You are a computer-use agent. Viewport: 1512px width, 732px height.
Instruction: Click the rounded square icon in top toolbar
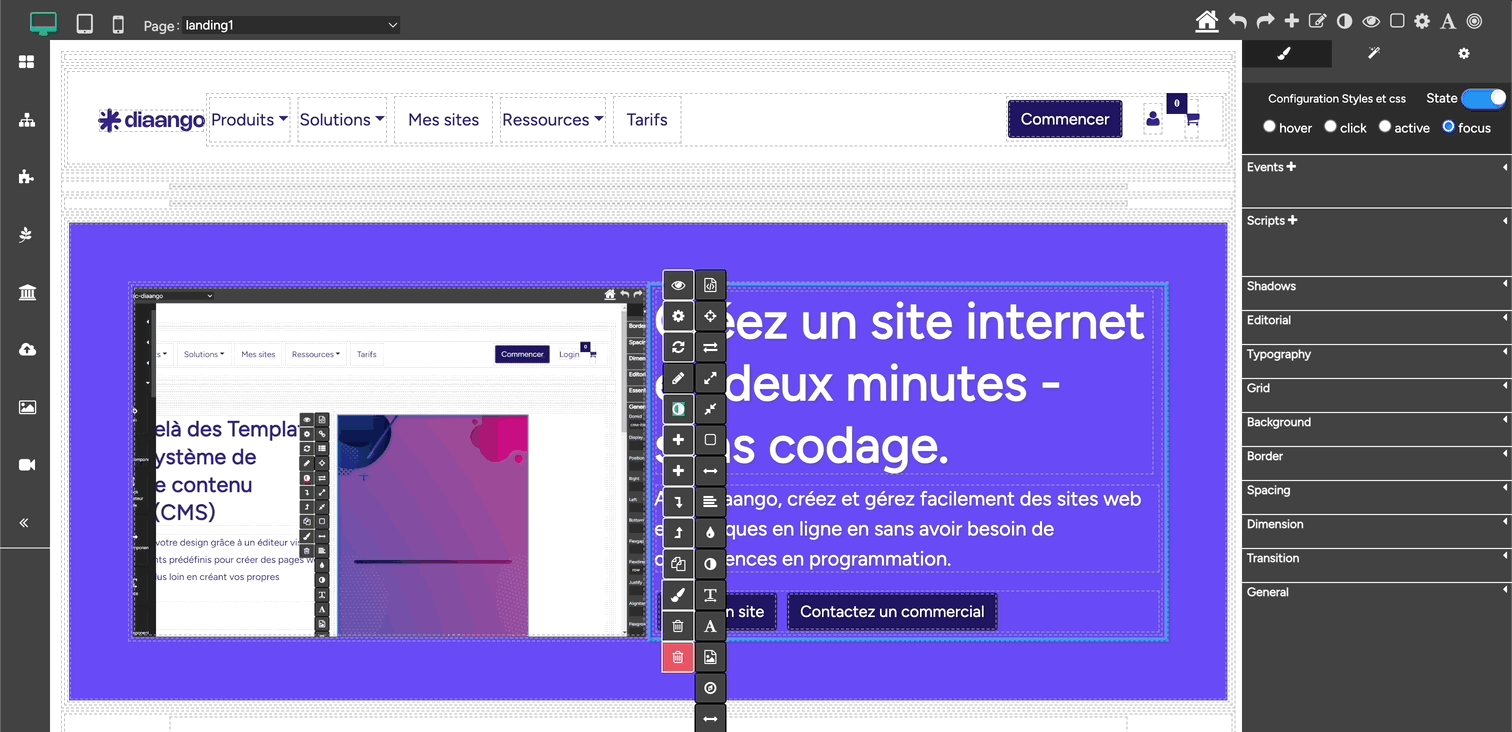[1397, 21]
